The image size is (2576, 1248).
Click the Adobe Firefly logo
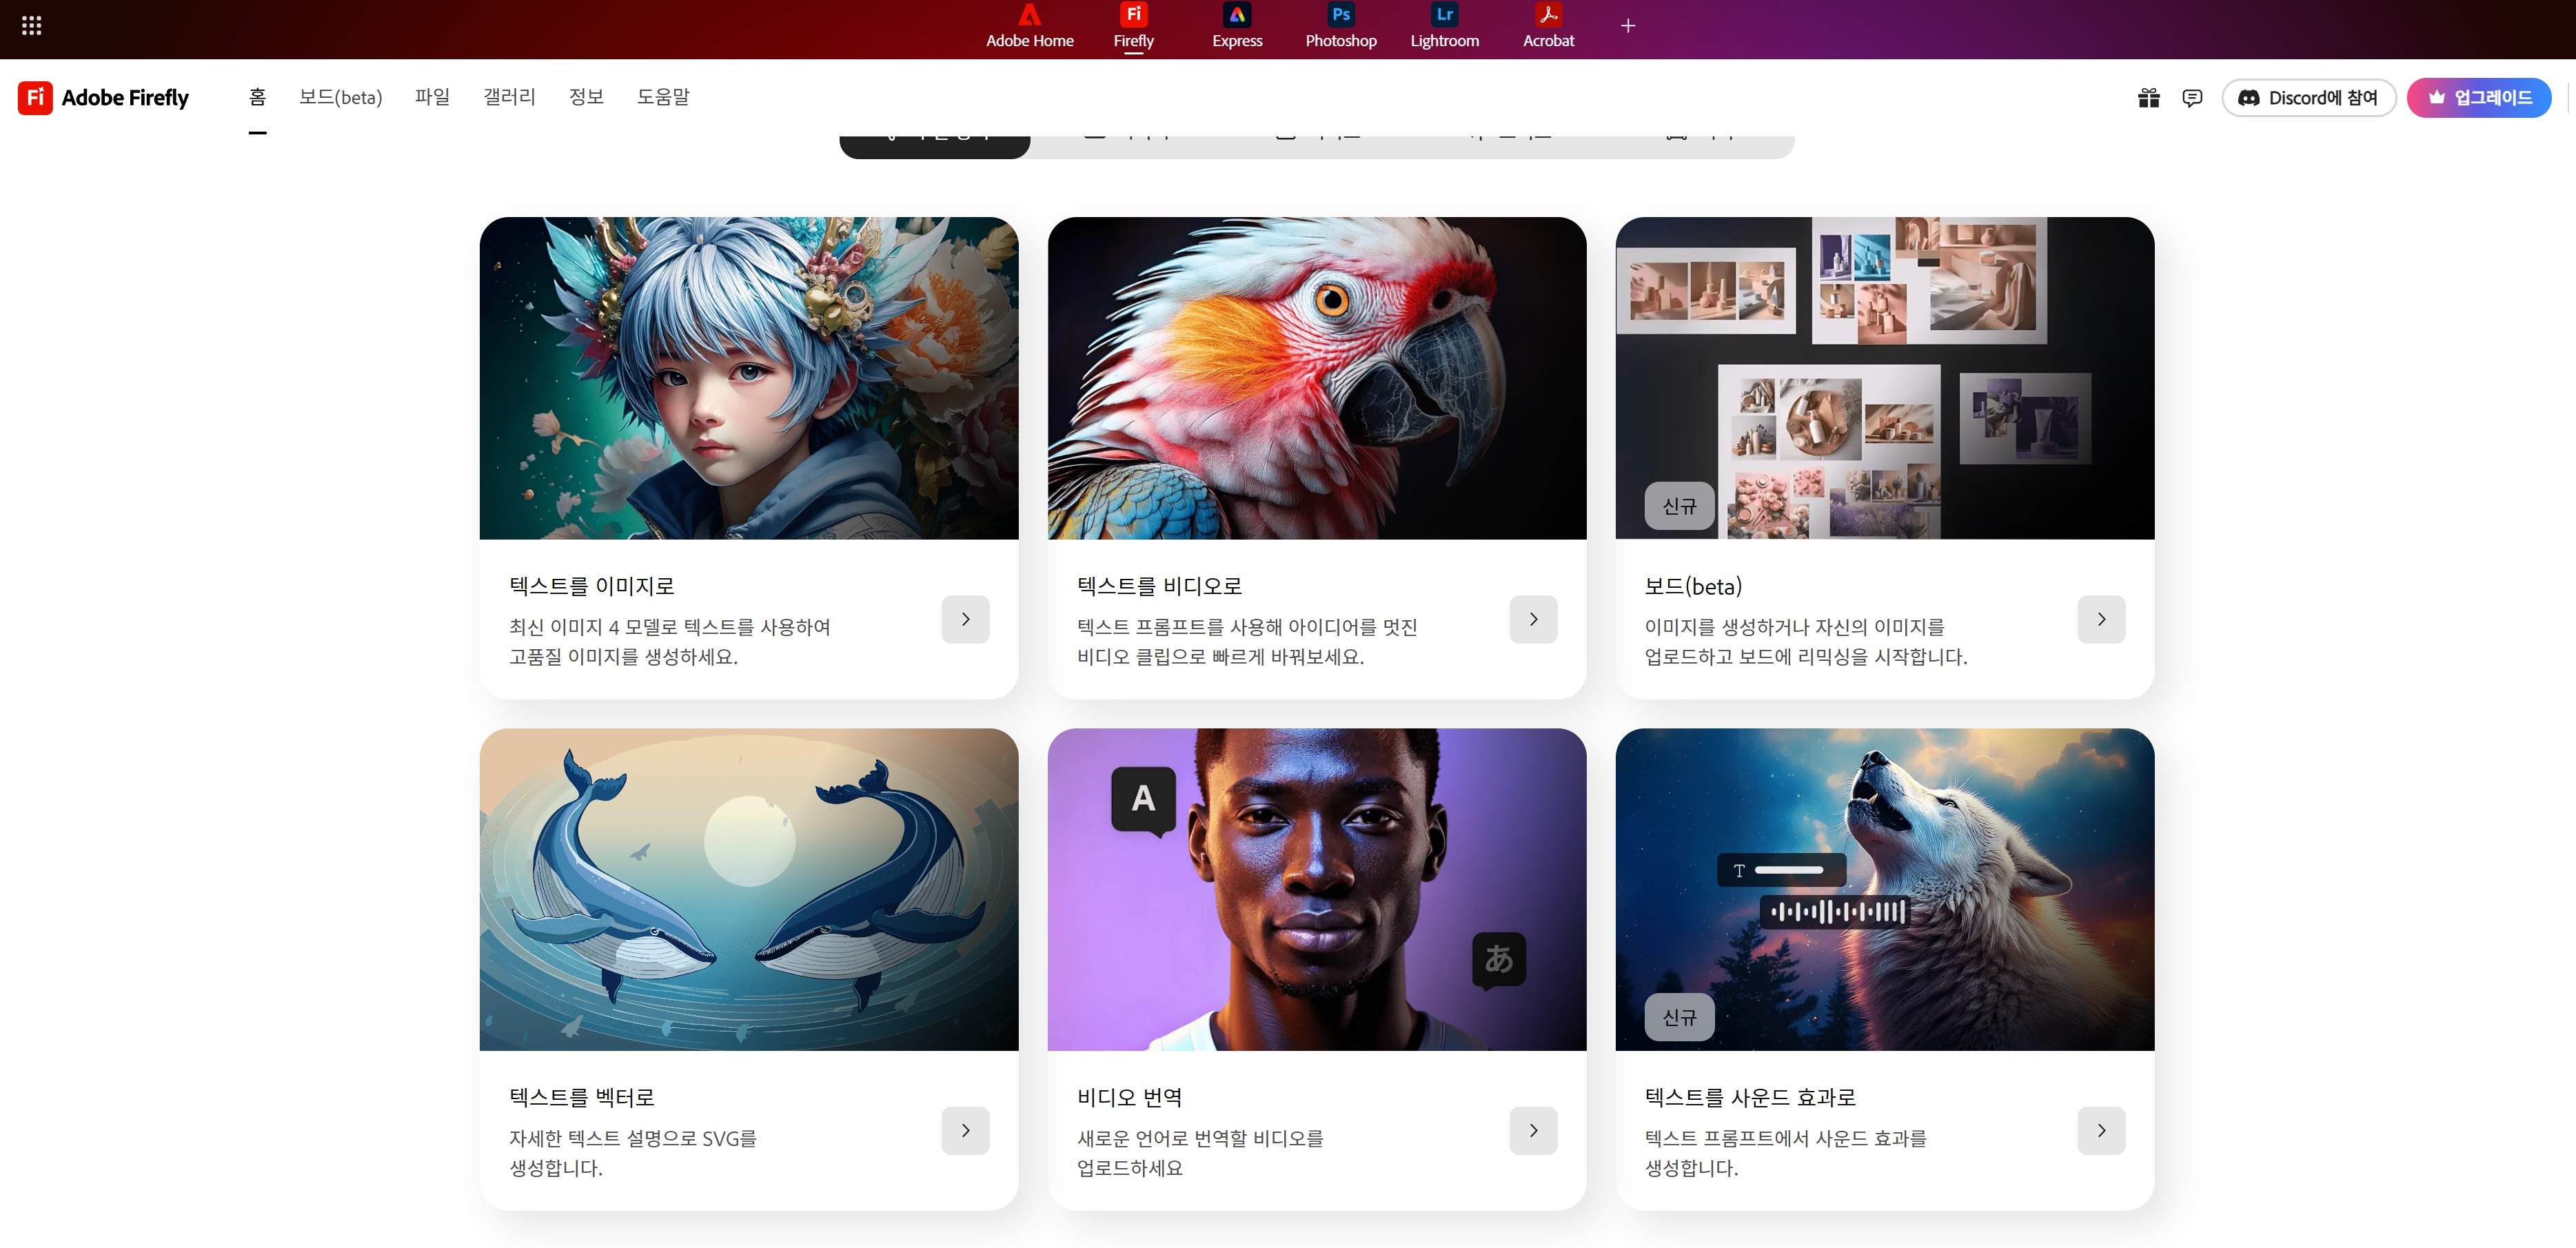tap(103, 97)
